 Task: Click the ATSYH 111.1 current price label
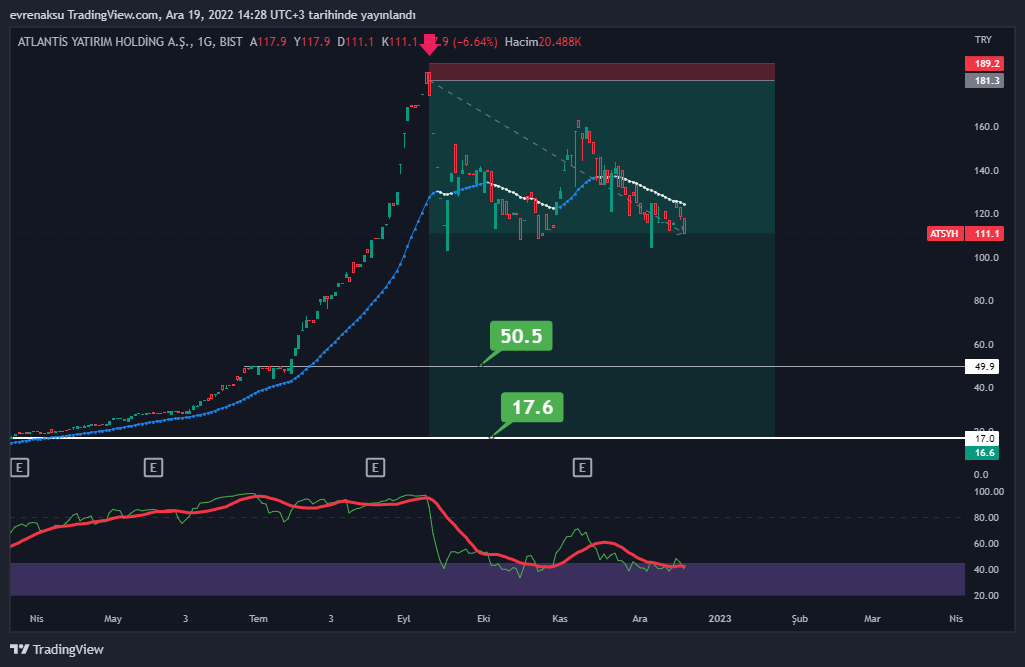tap(965, 233)
